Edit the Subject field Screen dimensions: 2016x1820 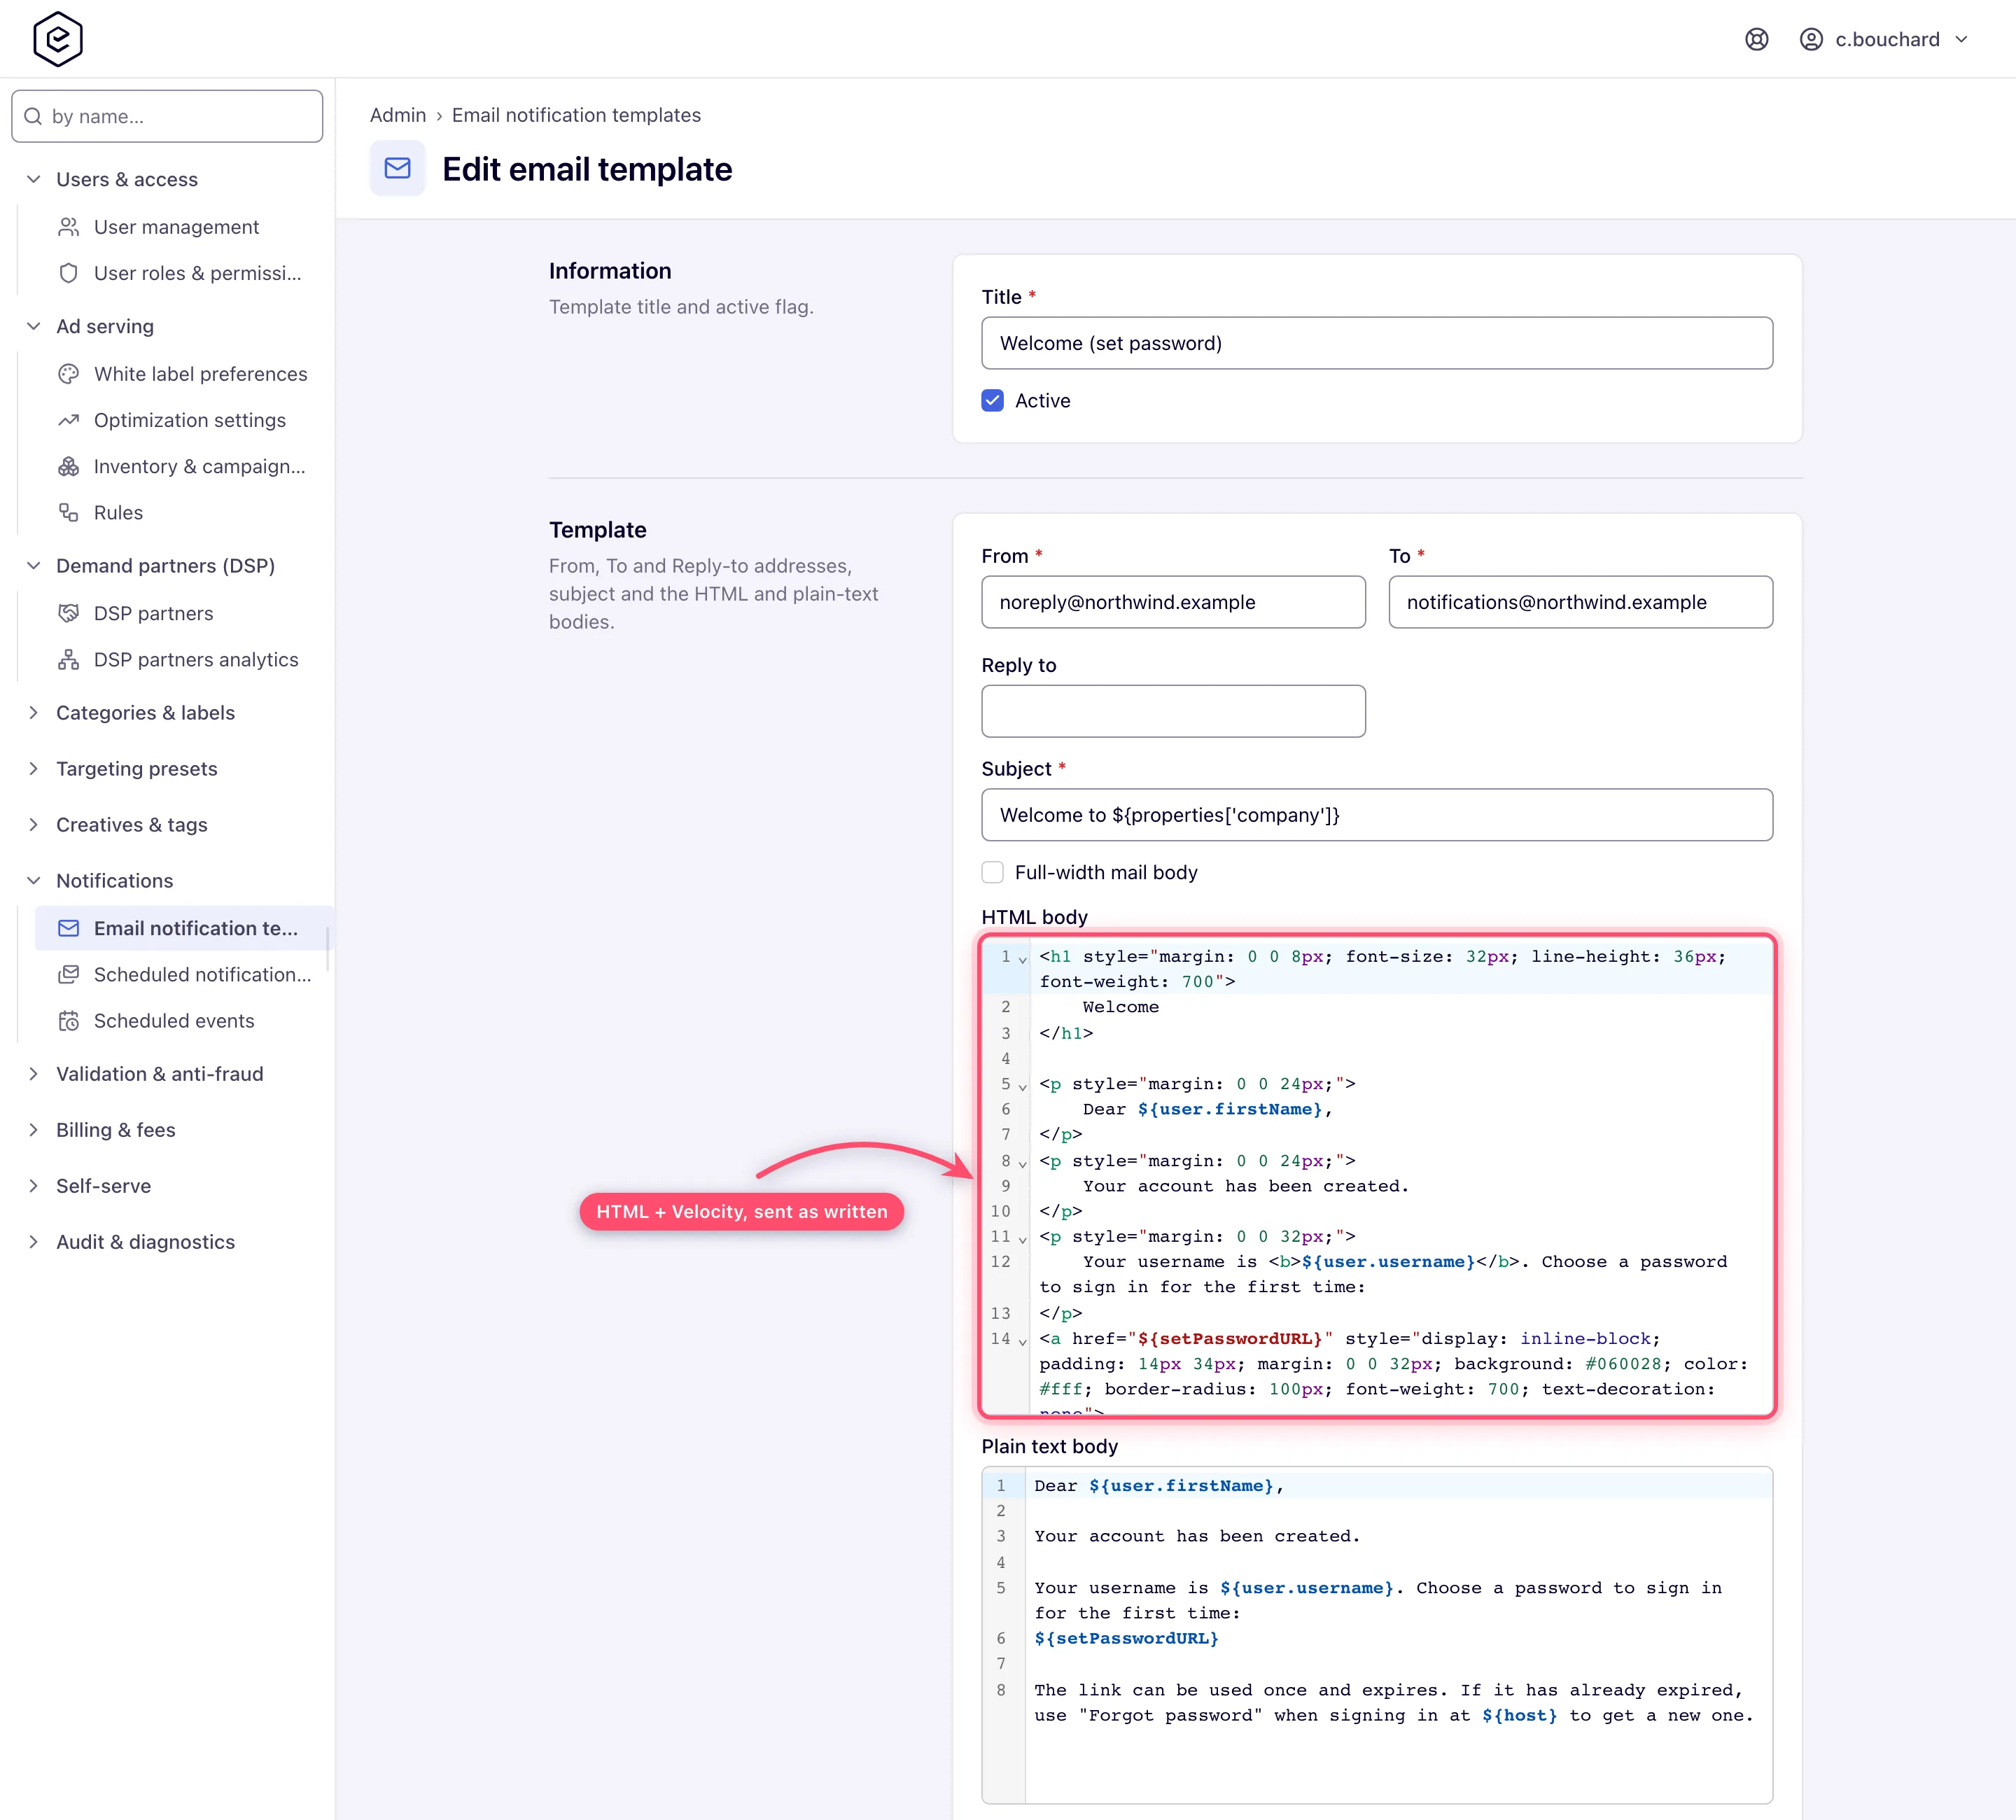coord(1376,815)
